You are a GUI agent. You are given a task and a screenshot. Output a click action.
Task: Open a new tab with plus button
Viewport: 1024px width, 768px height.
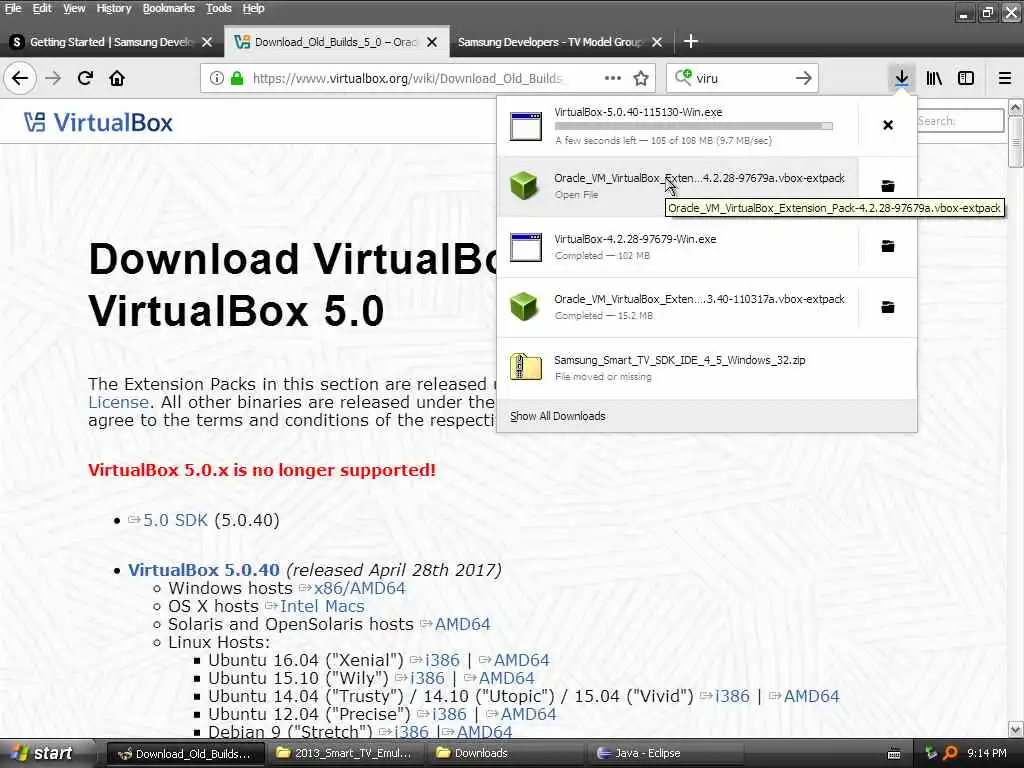[690, 42]
